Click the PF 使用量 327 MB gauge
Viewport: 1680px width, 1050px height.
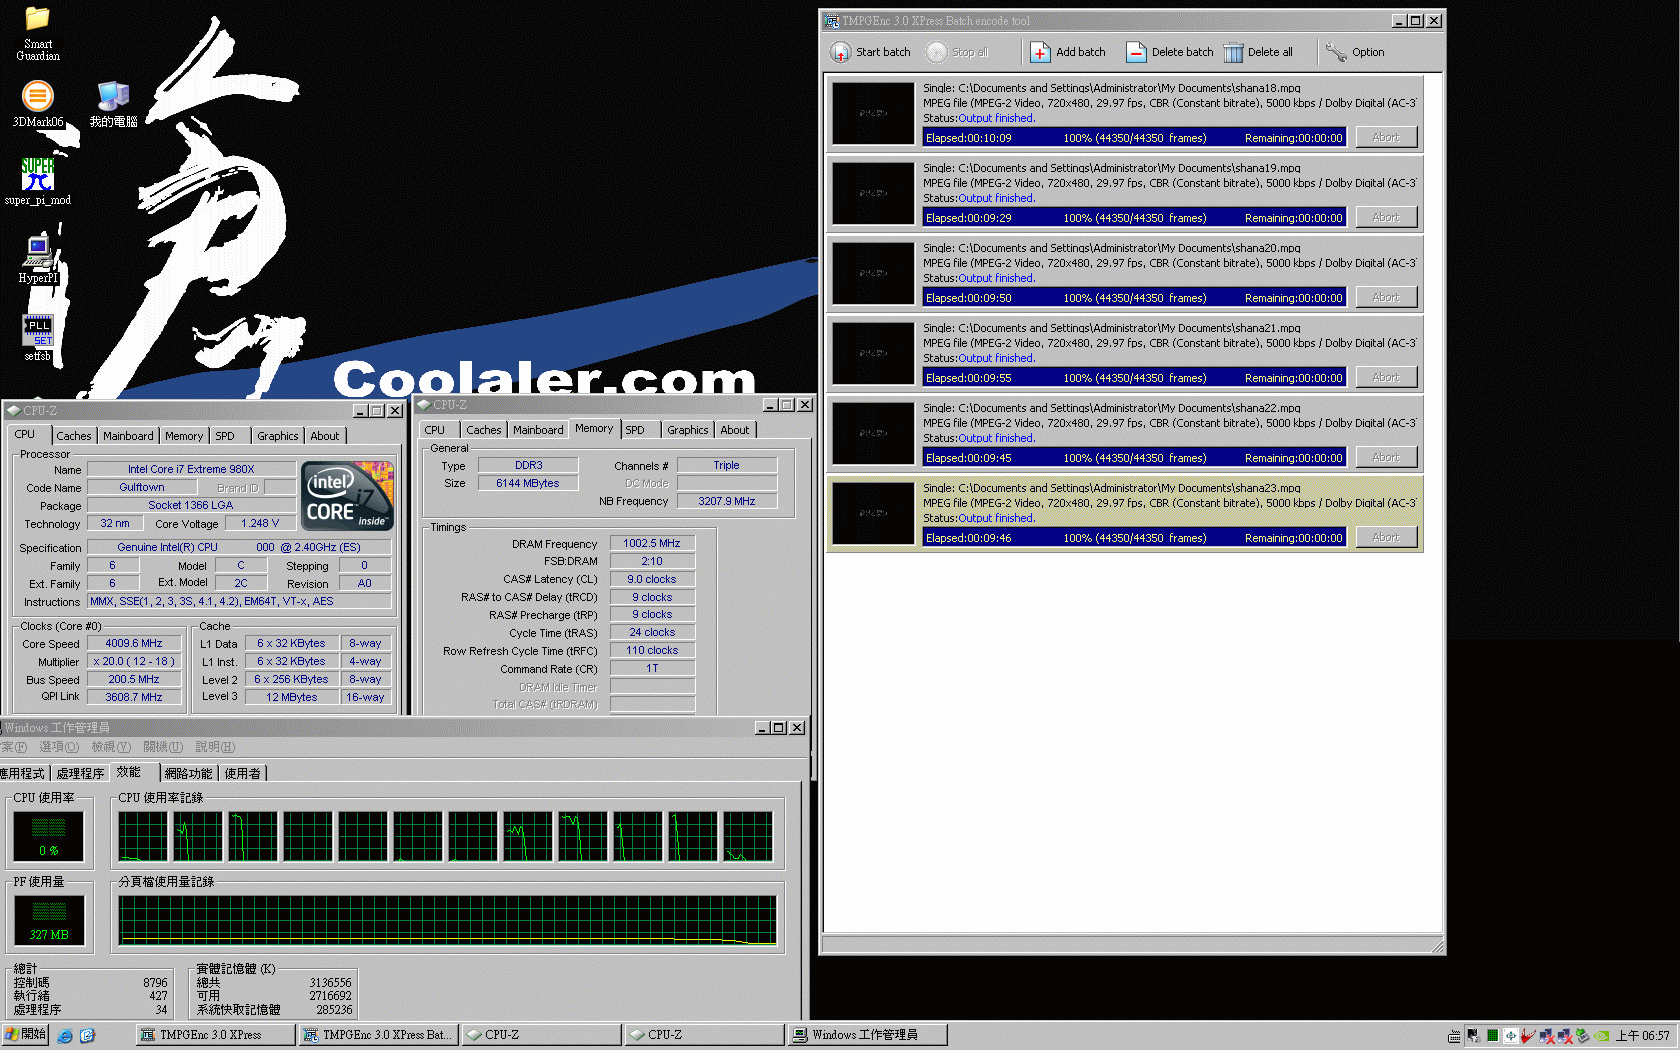point(48,920)
